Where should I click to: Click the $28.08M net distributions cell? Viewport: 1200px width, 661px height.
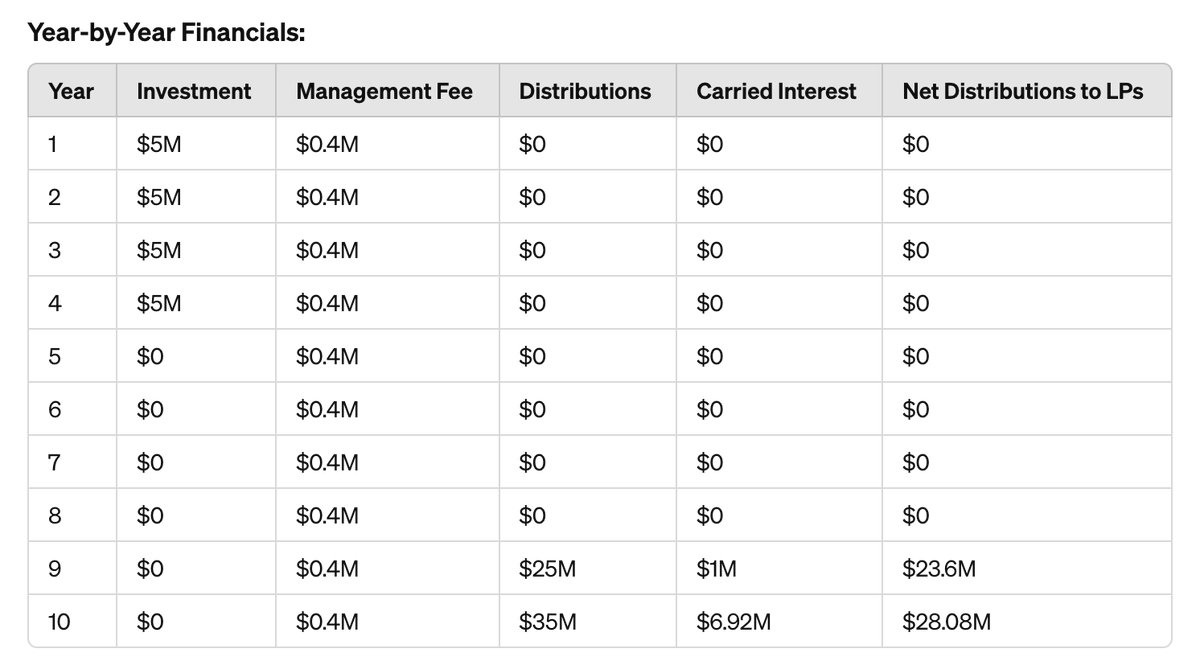pyautogui.click(x=946, y=622)
